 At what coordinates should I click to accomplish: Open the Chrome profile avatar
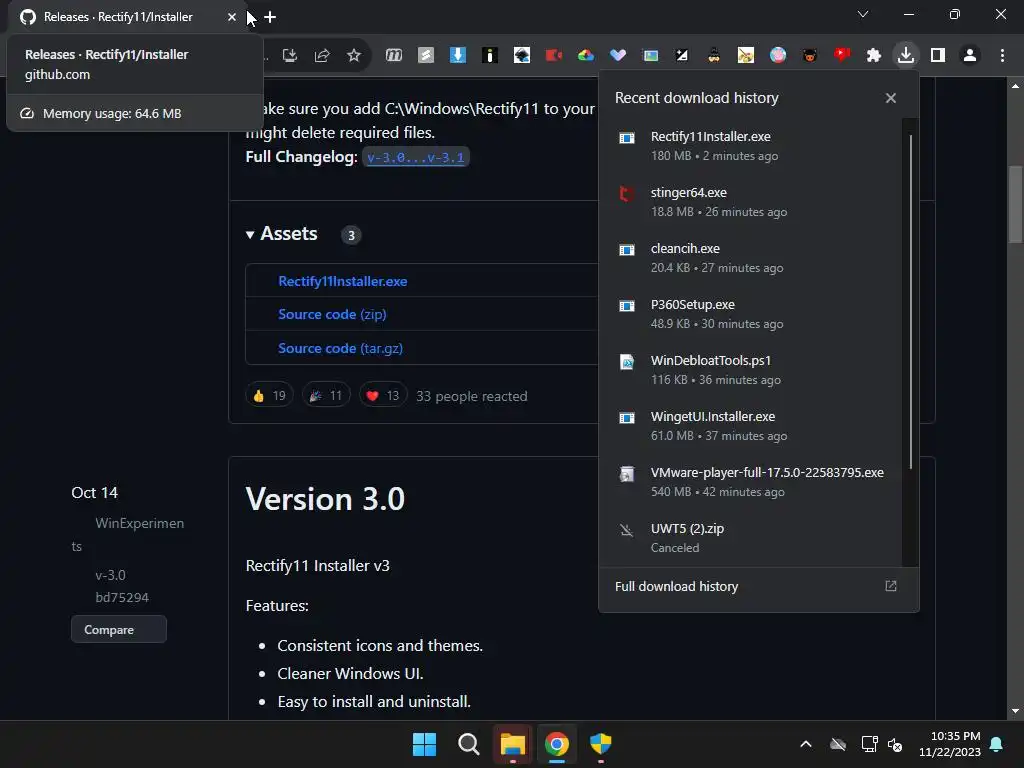click(970, 56)
